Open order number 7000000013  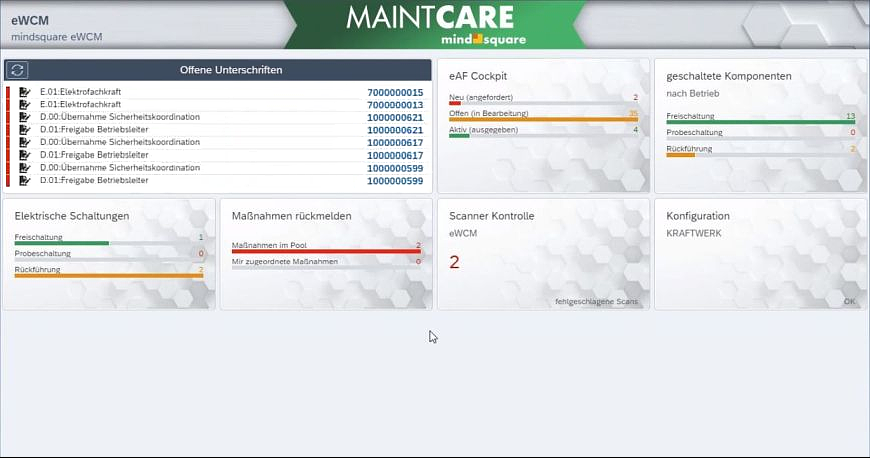(x=395, y=105)
